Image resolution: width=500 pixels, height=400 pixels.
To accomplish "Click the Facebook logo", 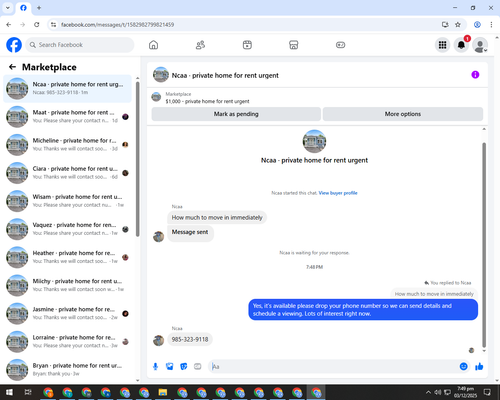I will click(x=14, y=45).
